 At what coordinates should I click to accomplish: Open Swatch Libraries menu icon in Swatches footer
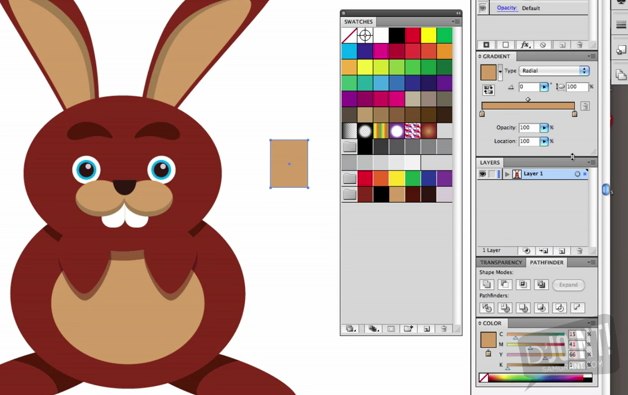[x=351, y=329]
